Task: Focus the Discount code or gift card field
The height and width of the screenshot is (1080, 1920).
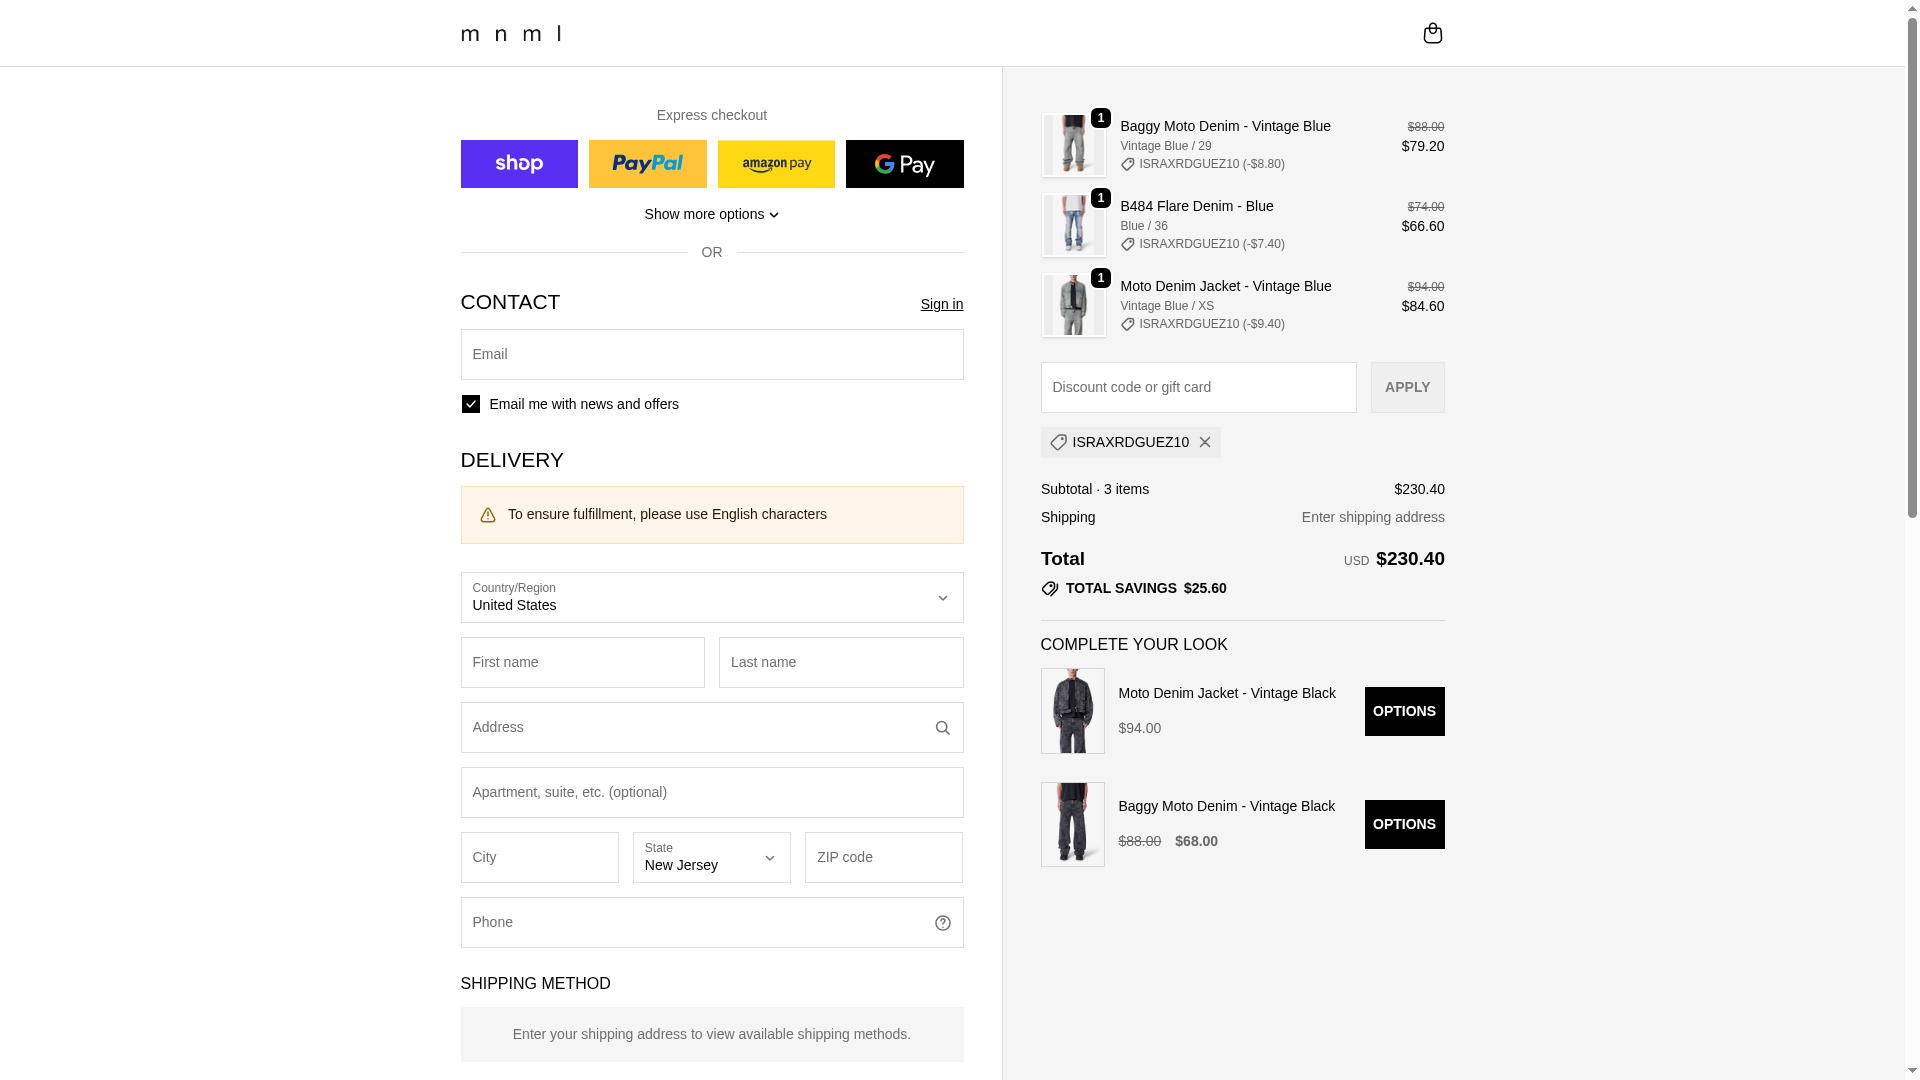Action: (1198, 387)
